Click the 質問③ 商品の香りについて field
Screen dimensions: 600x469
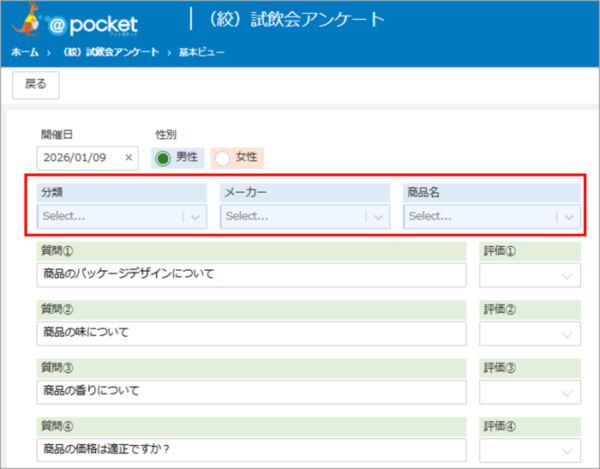[x=252, y=390]
